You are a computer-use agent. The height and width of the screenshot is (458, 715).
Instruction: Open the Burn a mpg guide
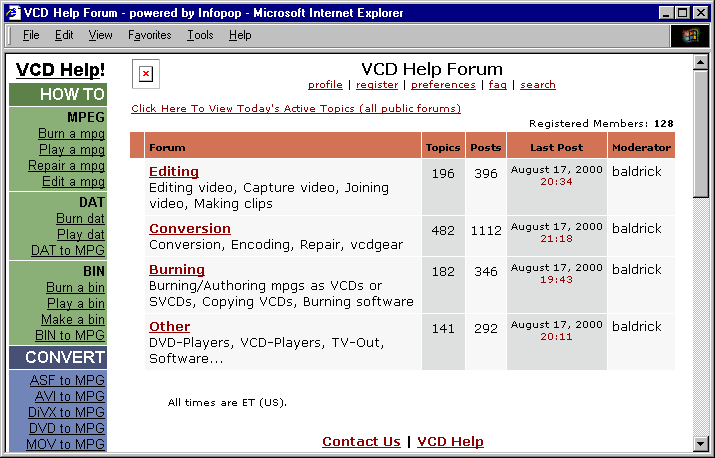tap(72, 133)
